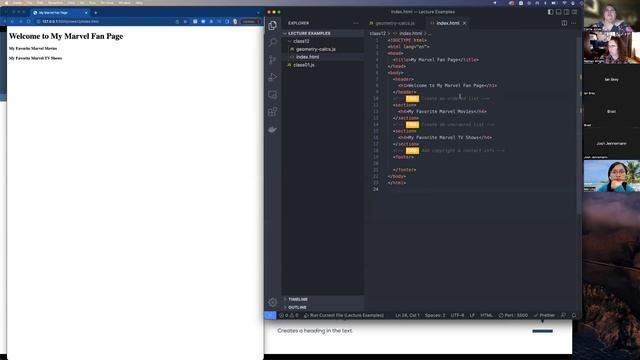This screenshot has height=360, width=640.
Task: Open the Manage gear in the activity bar
Action: pyautogui.click(x=273, y=302)
